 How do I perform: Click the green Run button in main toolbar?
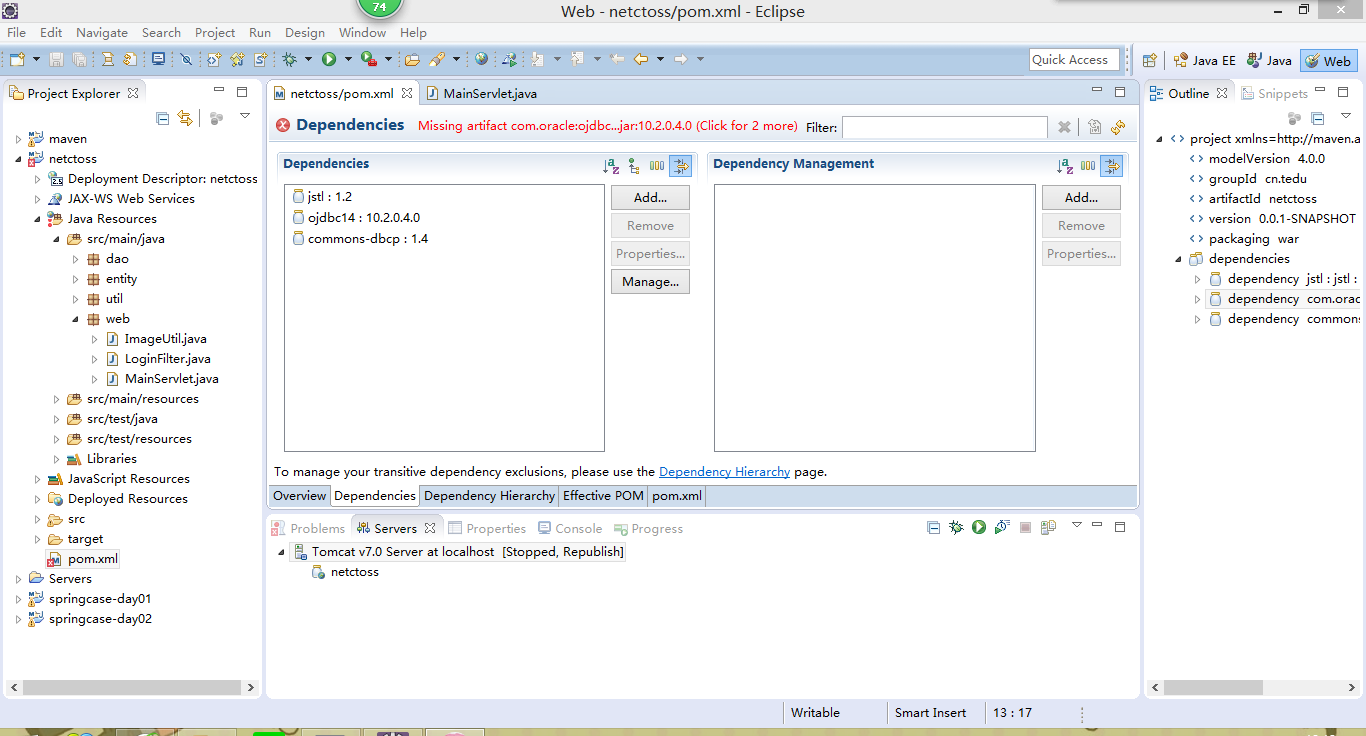[329, 59]
